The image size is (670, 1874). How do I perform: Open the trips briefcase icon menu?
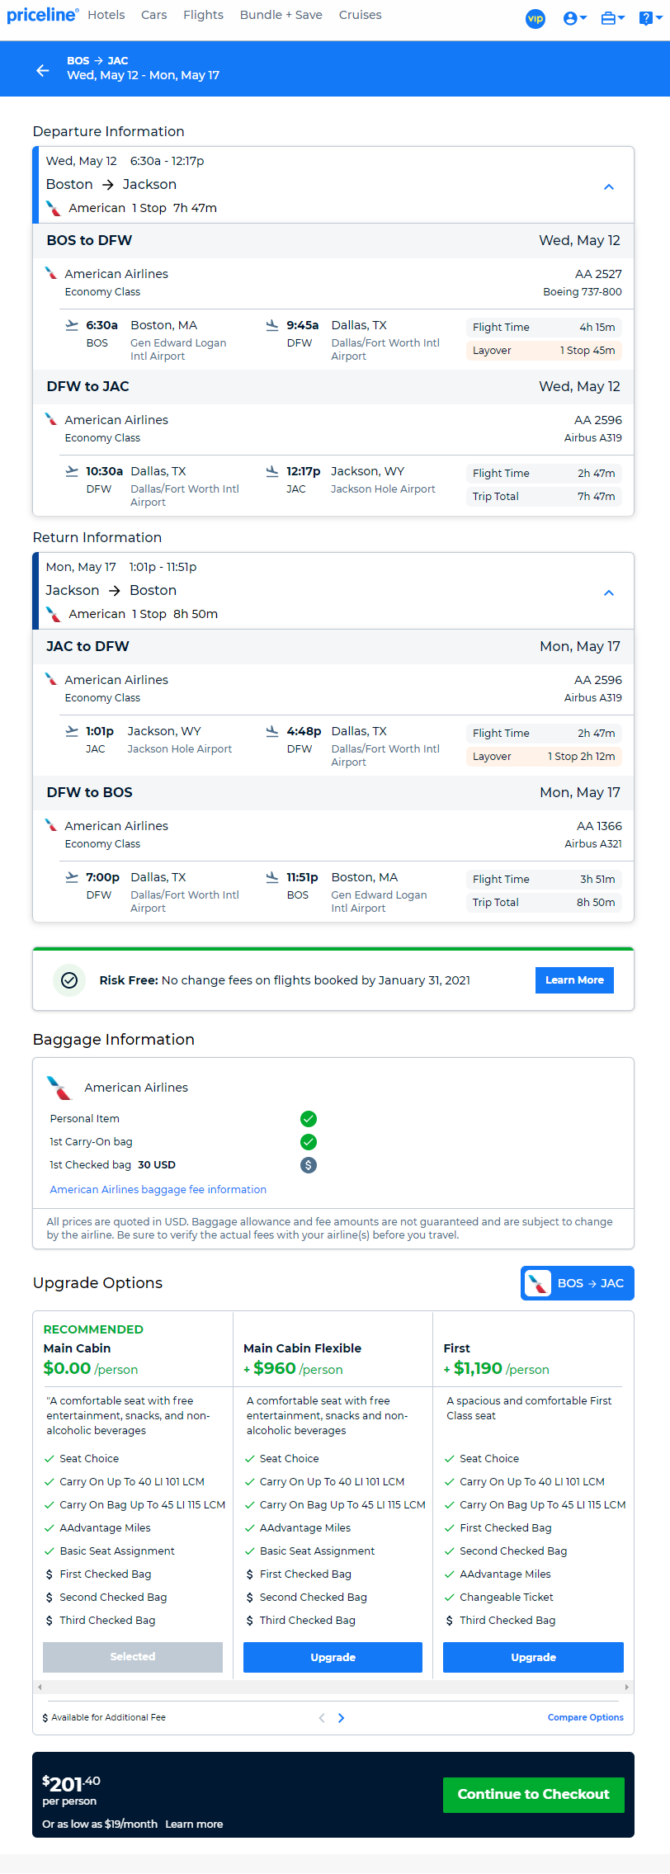(612, 18)
